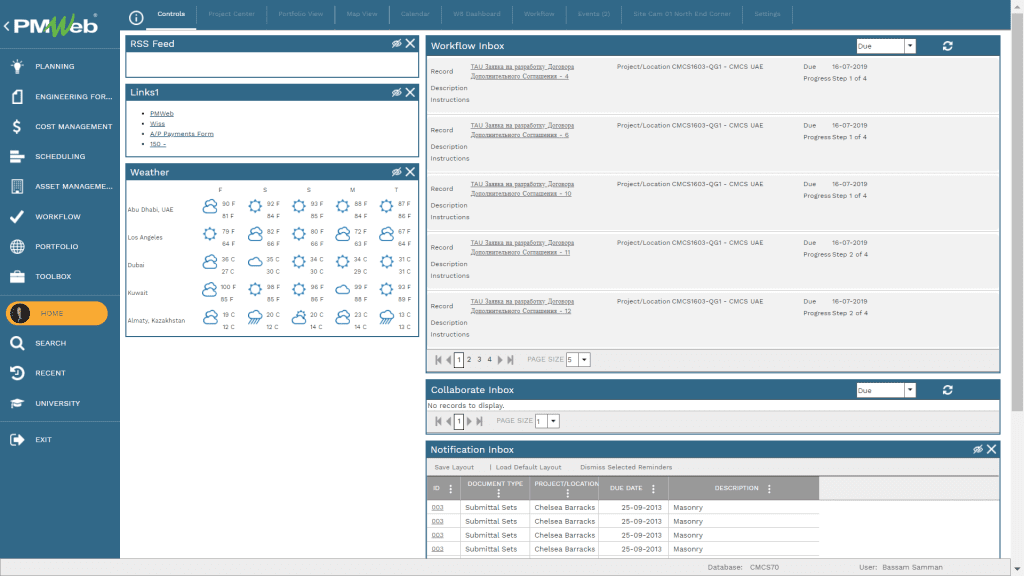Click the Workflow Inbox page size field

coord(572,360)
